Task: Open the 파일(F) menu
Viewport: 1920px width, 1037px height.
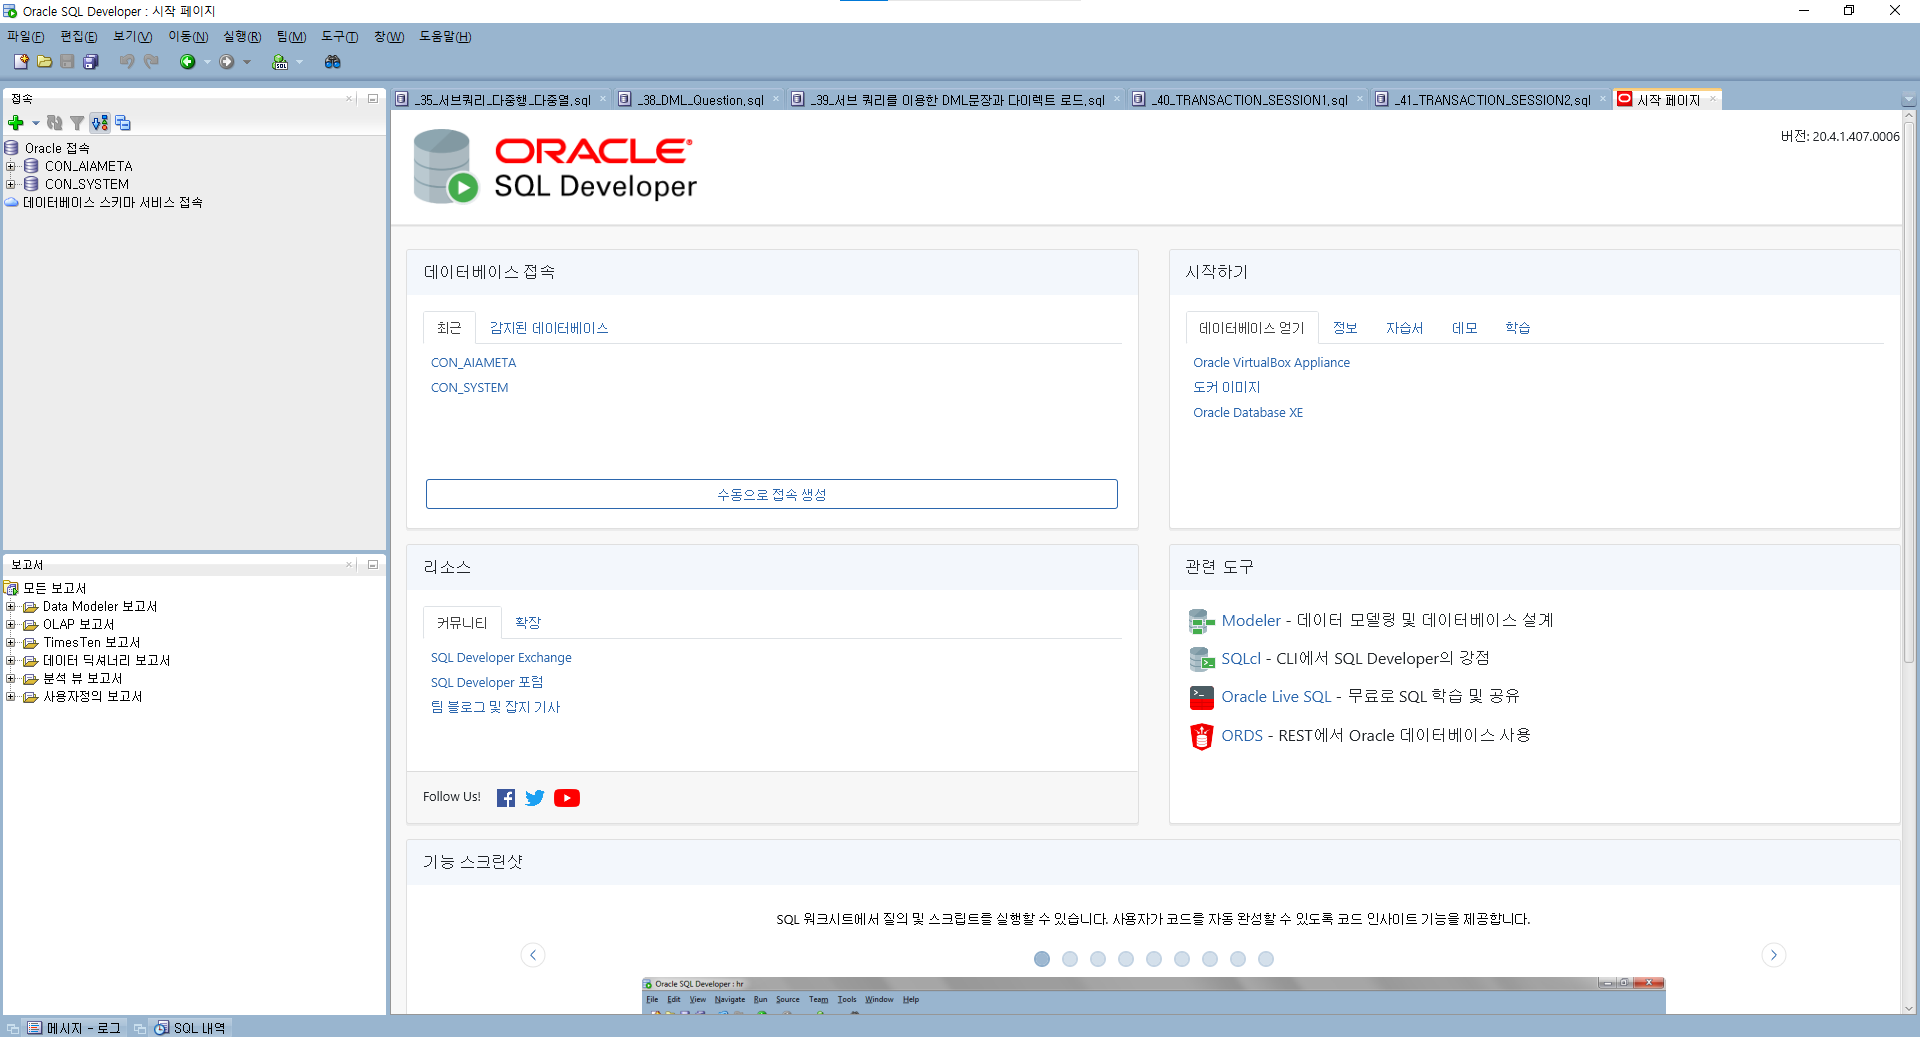Action: pyautogui.click(x=25, y=37)
